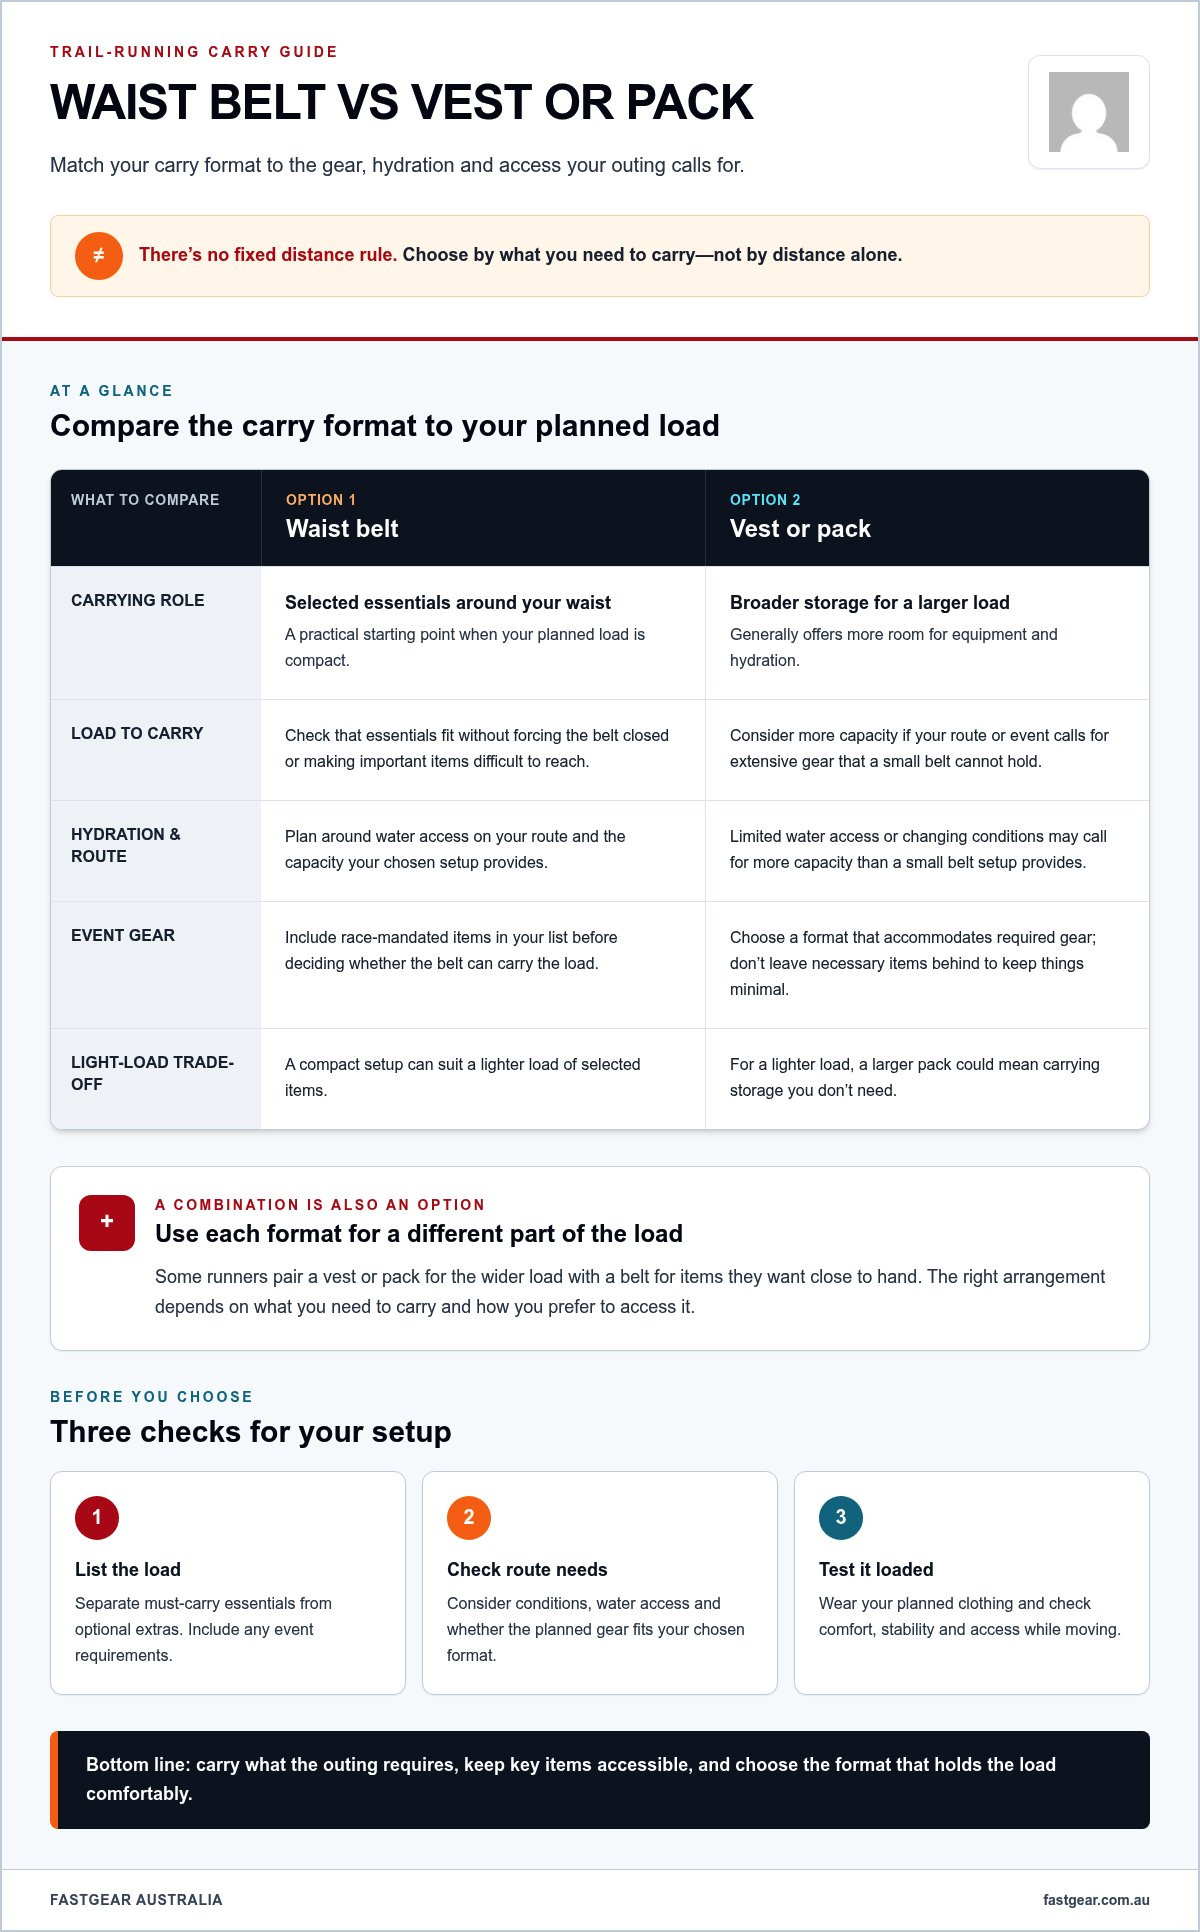Click the Bottom line dark banner
This screenshot has height=1932, width=1200.
point(600,1780)
